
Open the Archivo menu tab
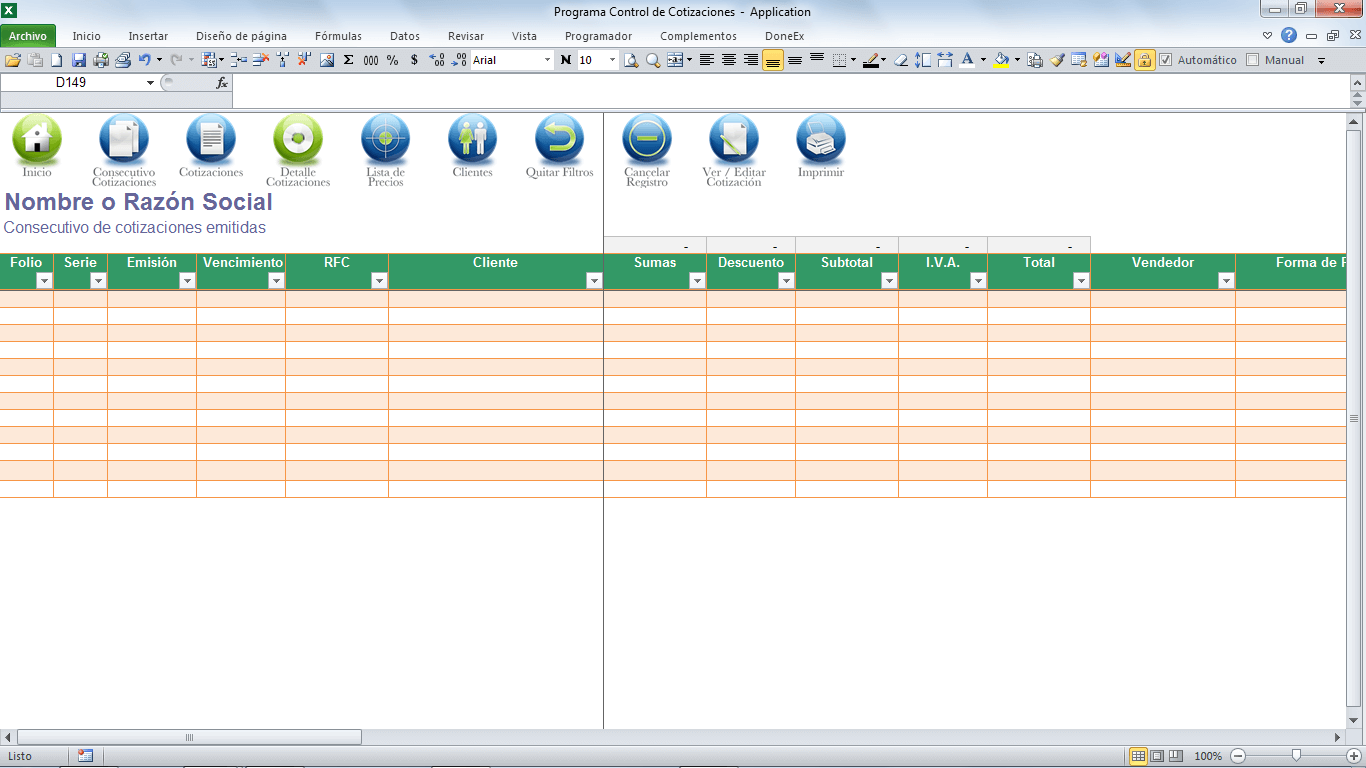[28, 36]
